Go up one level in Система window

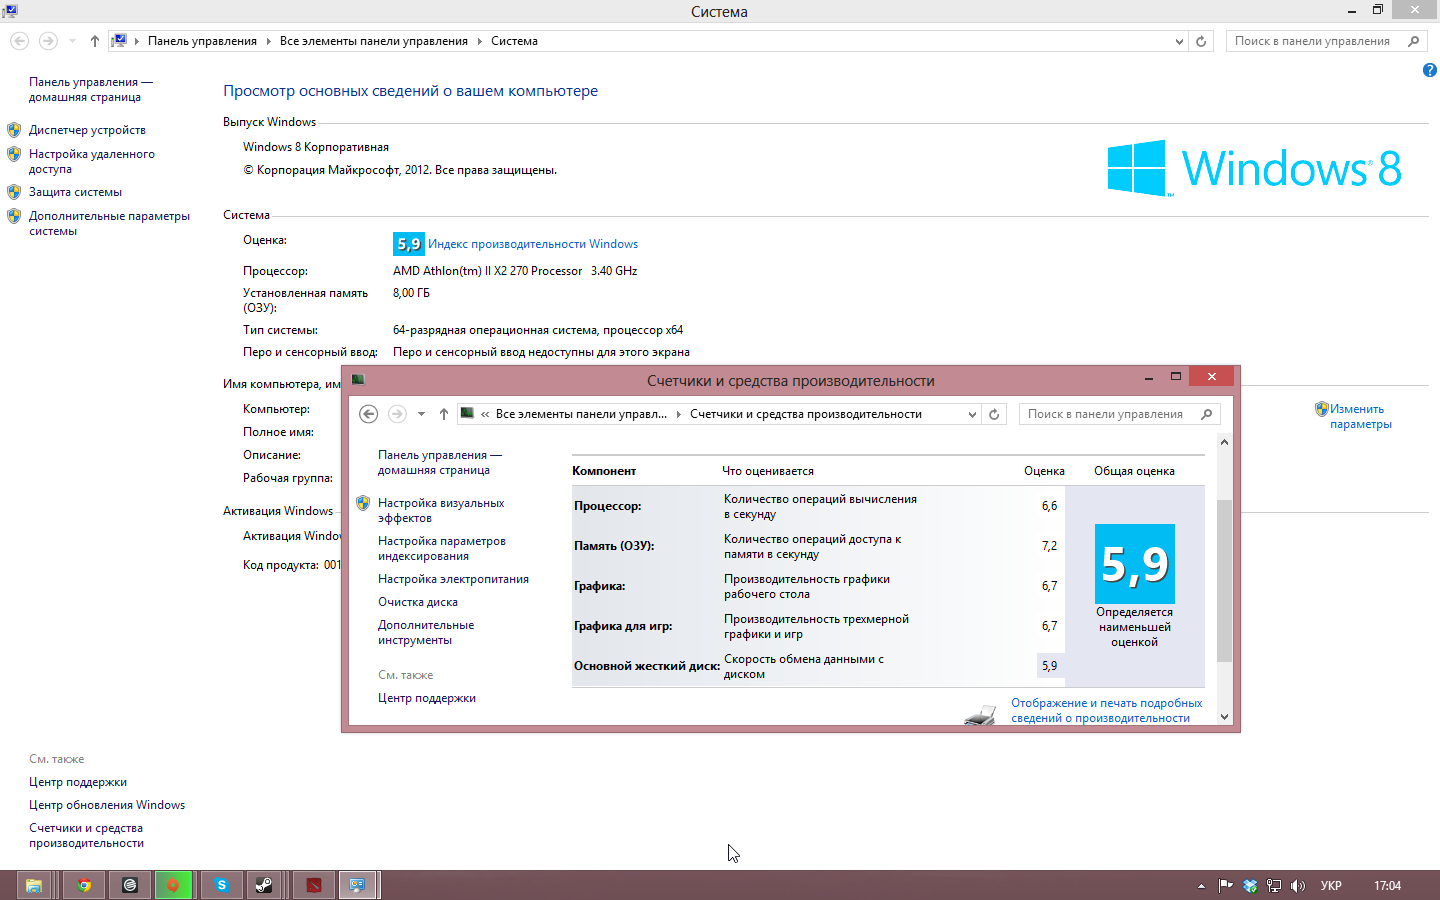pyautogui.click(x=95, y=41)
